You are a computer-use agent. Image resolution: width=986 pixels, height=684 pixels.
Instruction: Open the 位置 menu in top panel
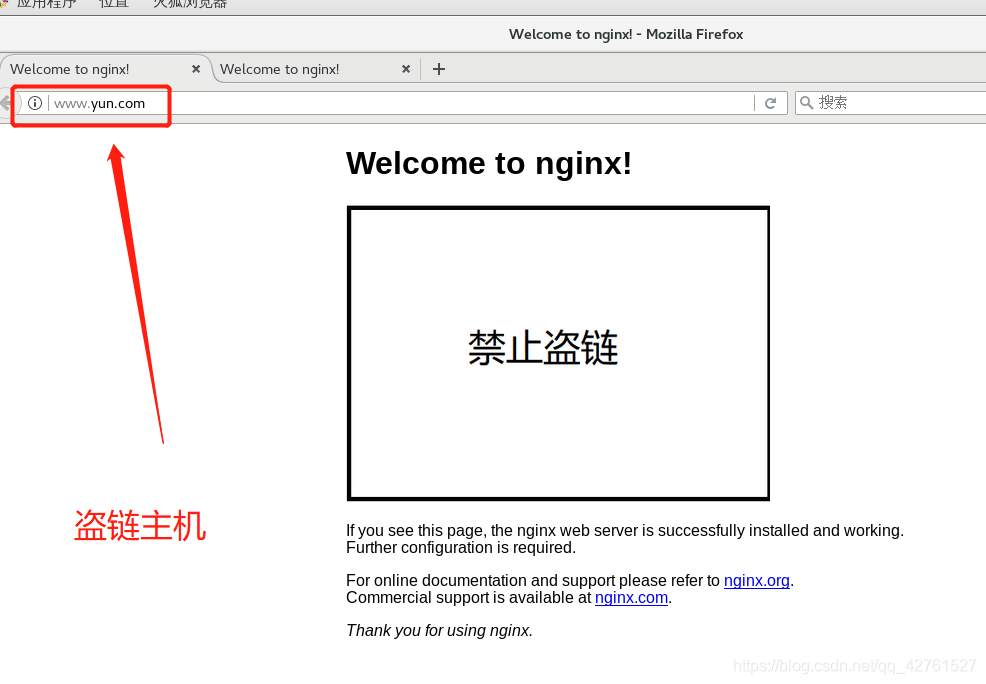pyautogui.click(x=114, y=4)
